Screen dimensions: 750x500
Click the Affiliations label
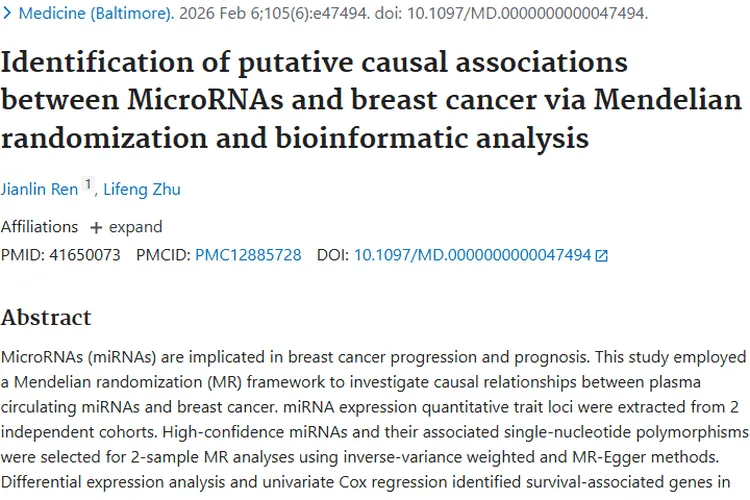[x=39, y=227]
